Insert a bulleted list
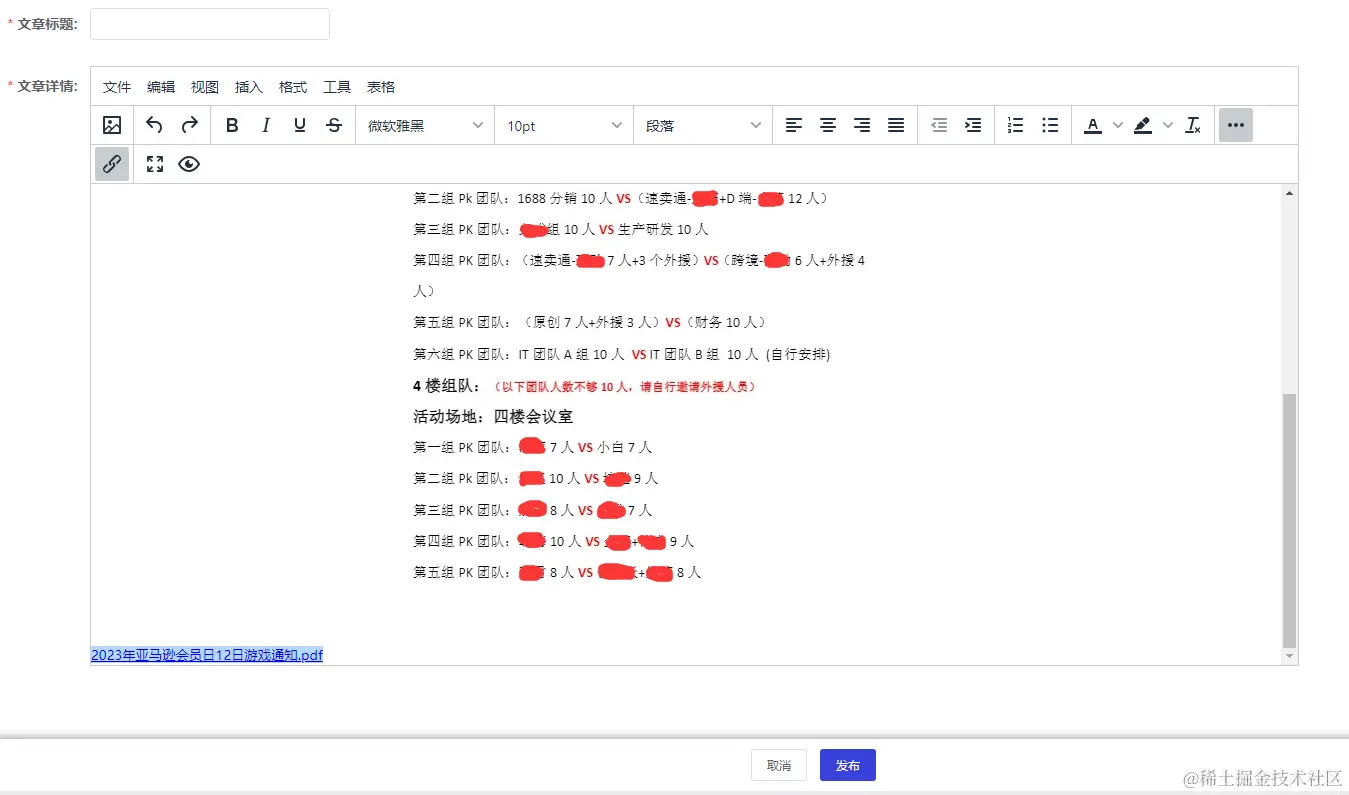 point(1050,125)
